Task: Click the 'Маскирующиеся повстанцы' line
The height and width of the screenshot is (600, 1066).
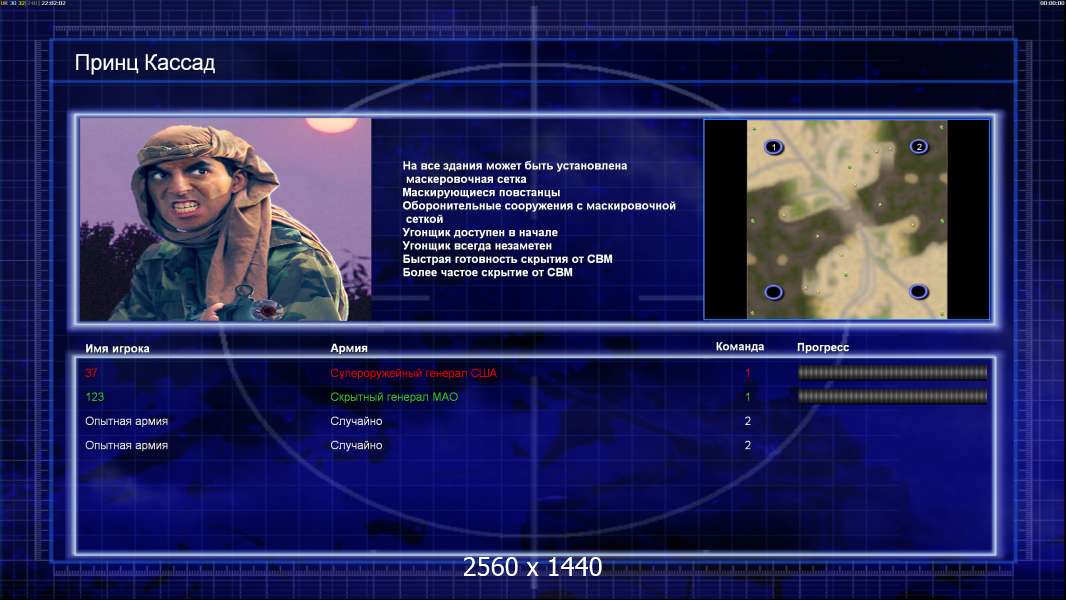Action: pyautogui.click(x=481, y=192)
